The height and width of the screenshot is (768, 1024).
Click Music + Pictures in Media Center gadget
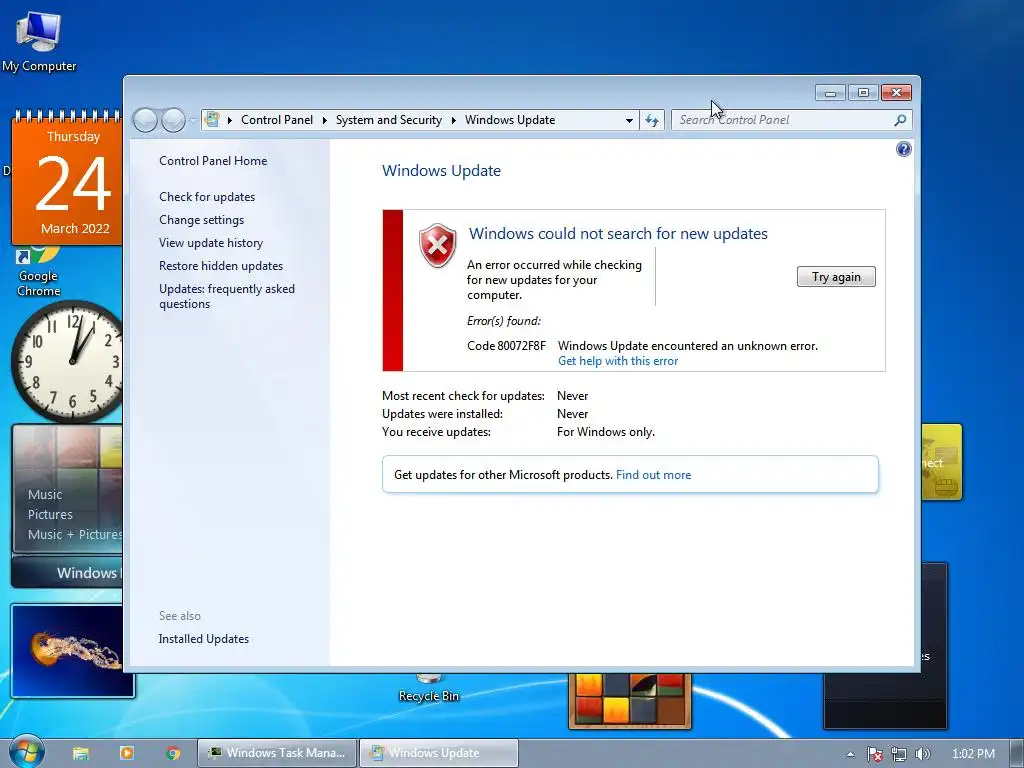[x=74, y=534]
